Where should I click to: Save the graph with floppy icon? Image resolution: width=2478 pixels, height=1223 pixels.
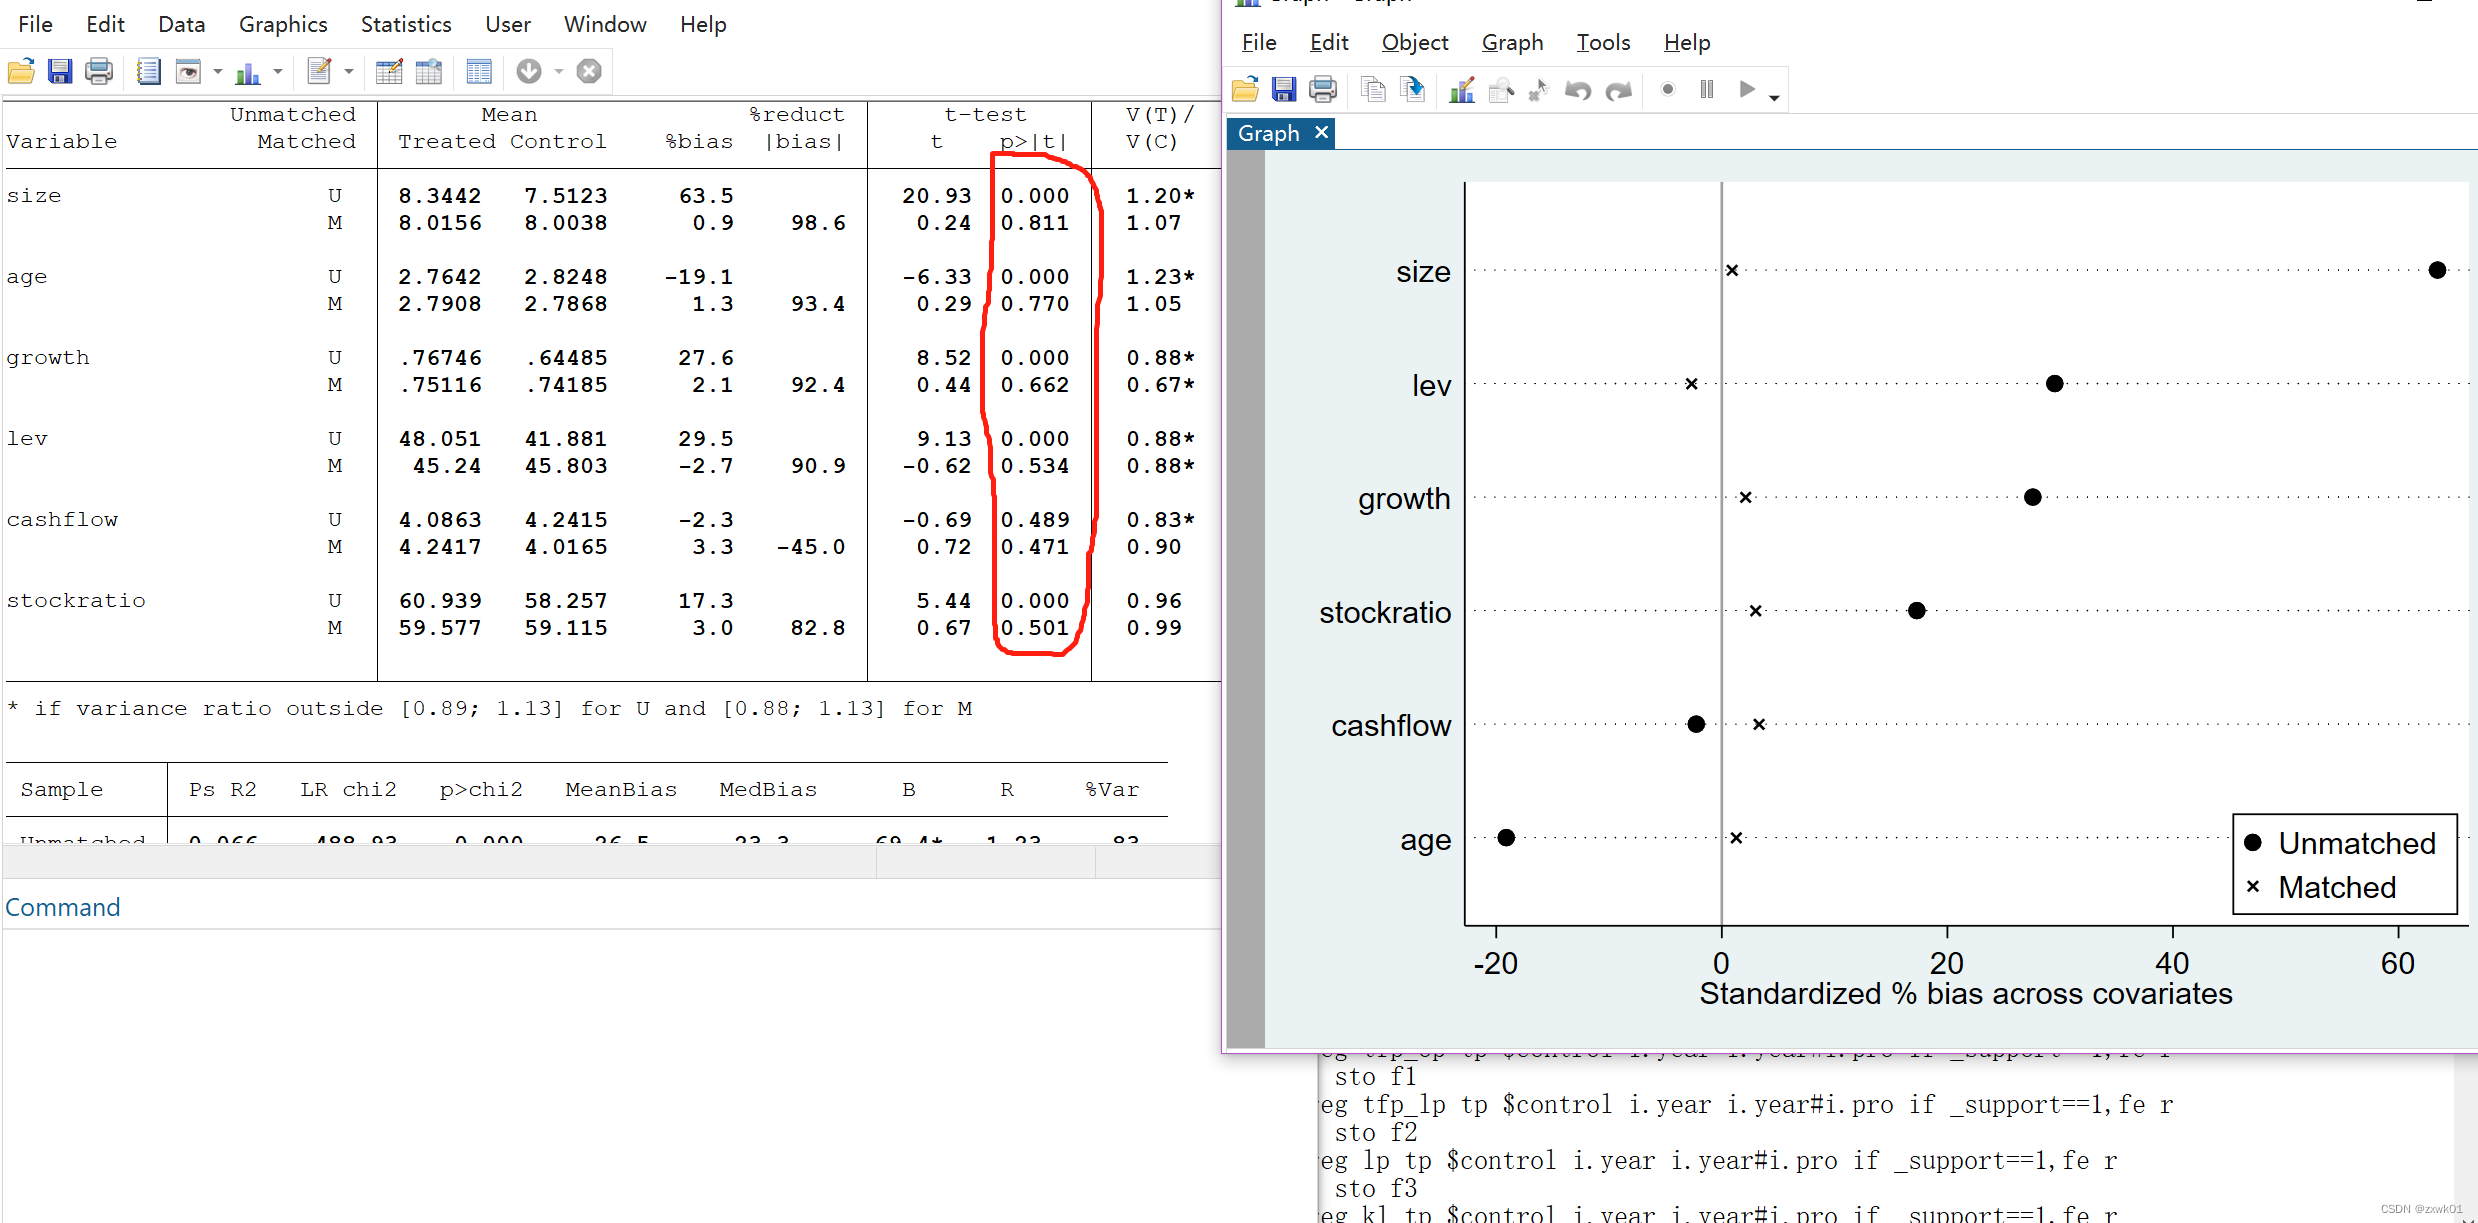pos(1284,90)
